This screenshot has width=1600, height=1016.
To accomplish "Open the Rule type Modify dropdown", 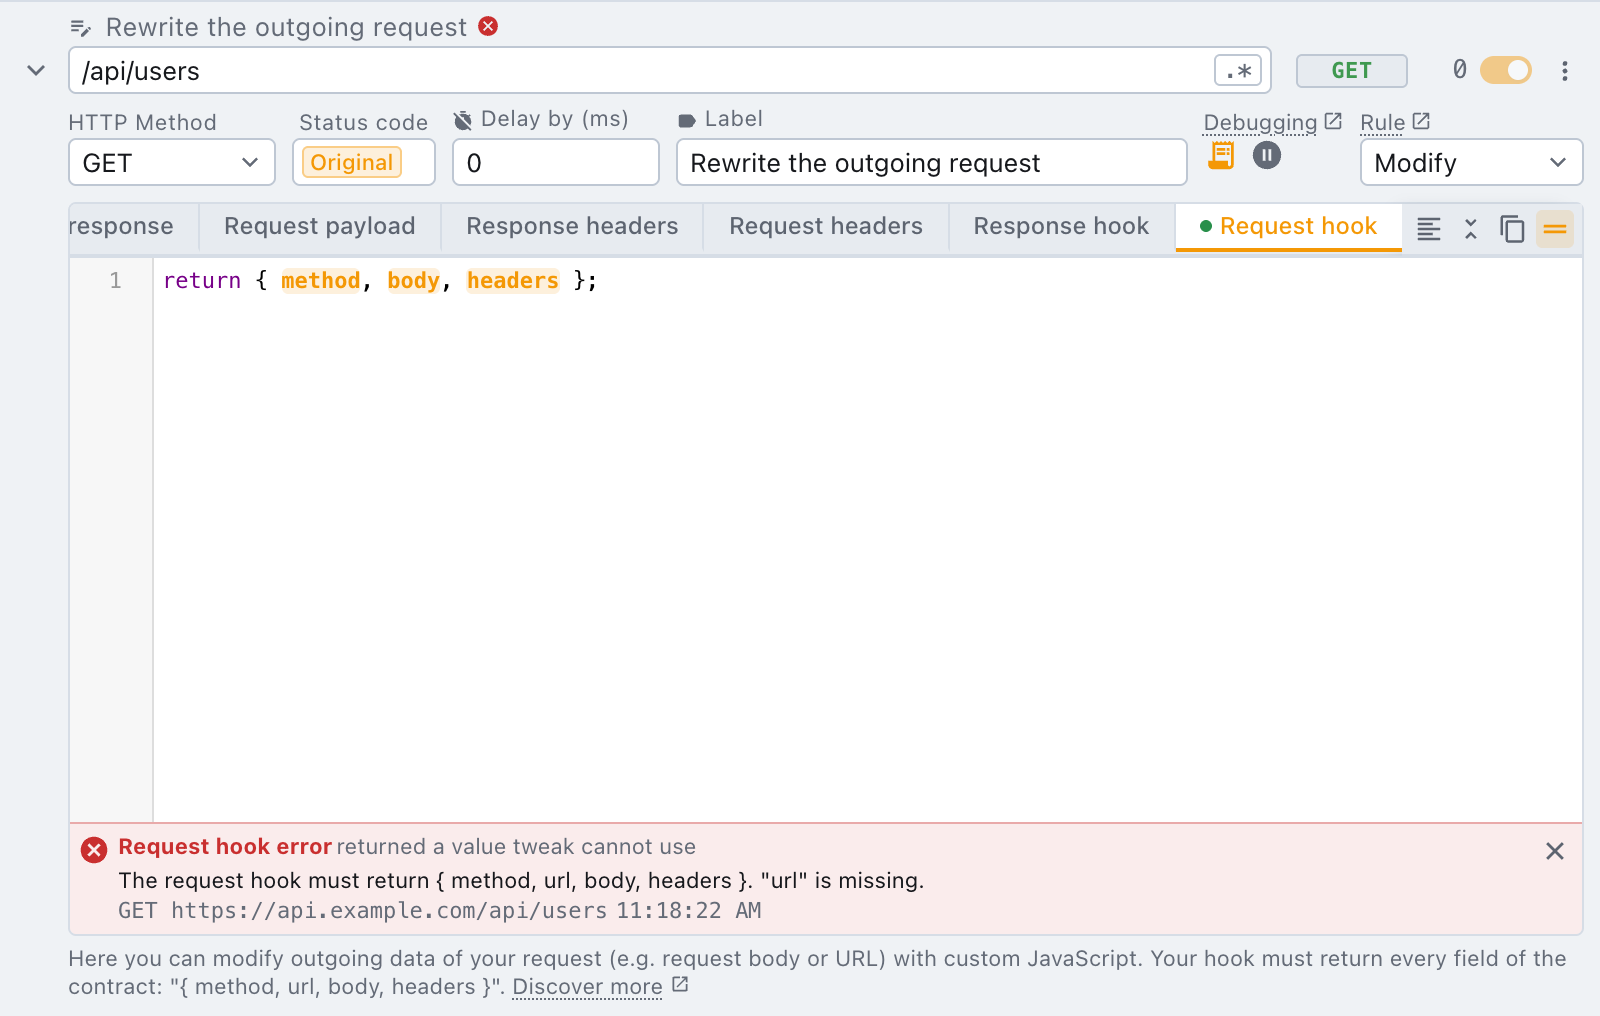I will 1471,162.
